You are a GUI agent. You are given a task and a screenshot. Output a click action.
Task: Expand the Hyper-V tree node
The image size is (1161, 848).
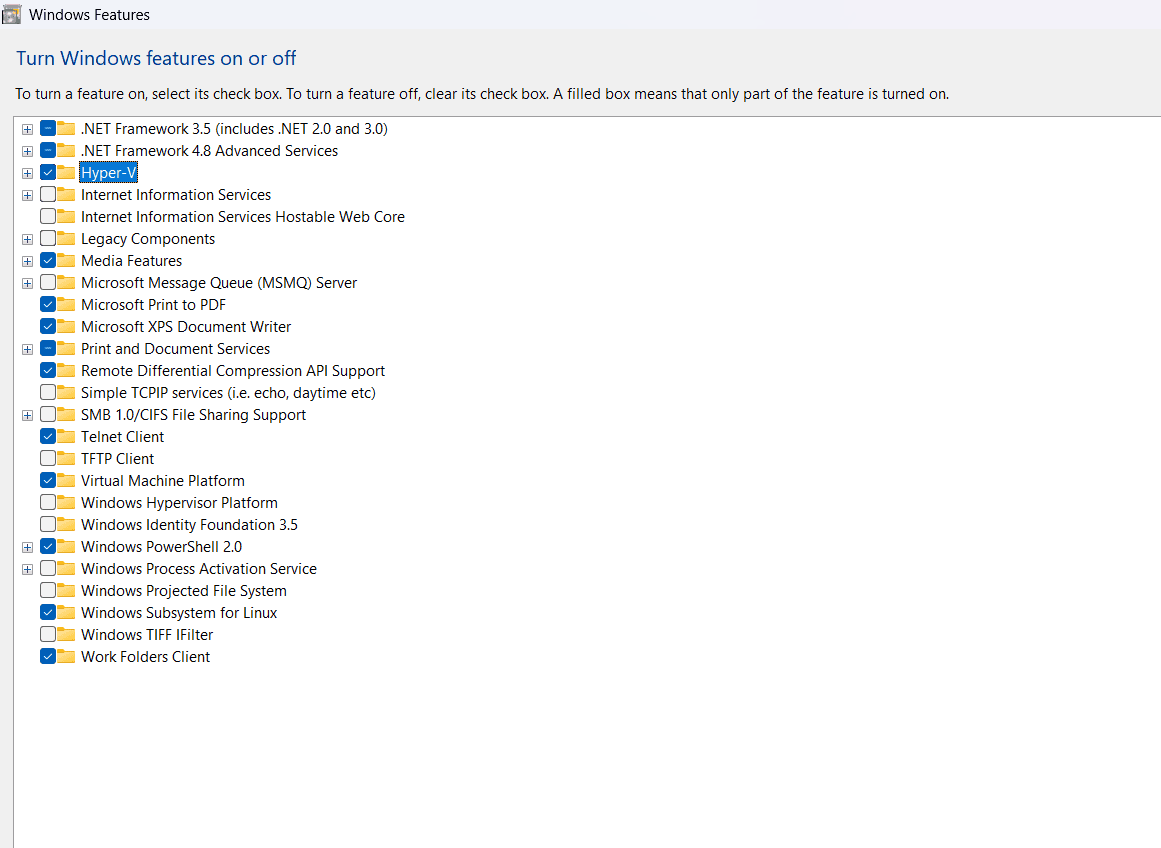point(27,173)
